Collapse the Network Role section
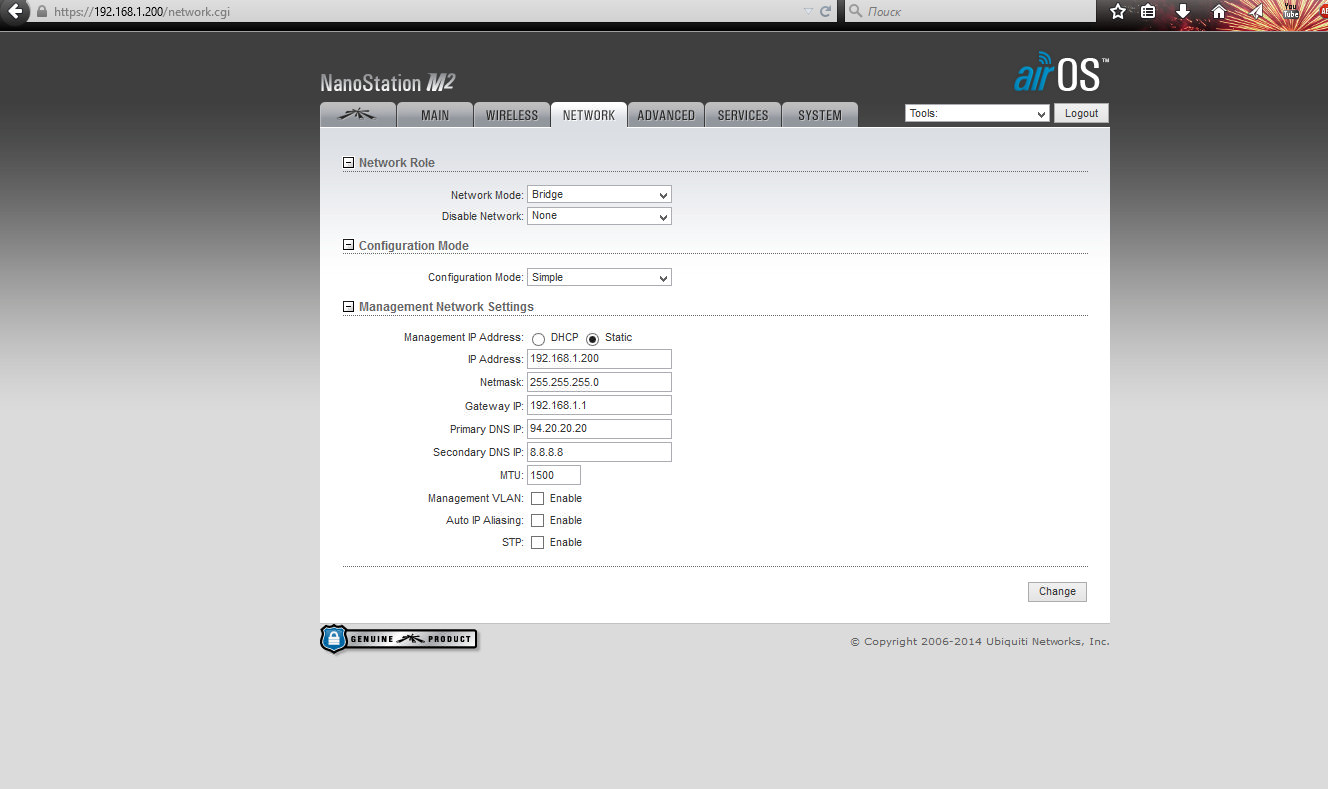1328x789 pixels. tap(348, 163)
